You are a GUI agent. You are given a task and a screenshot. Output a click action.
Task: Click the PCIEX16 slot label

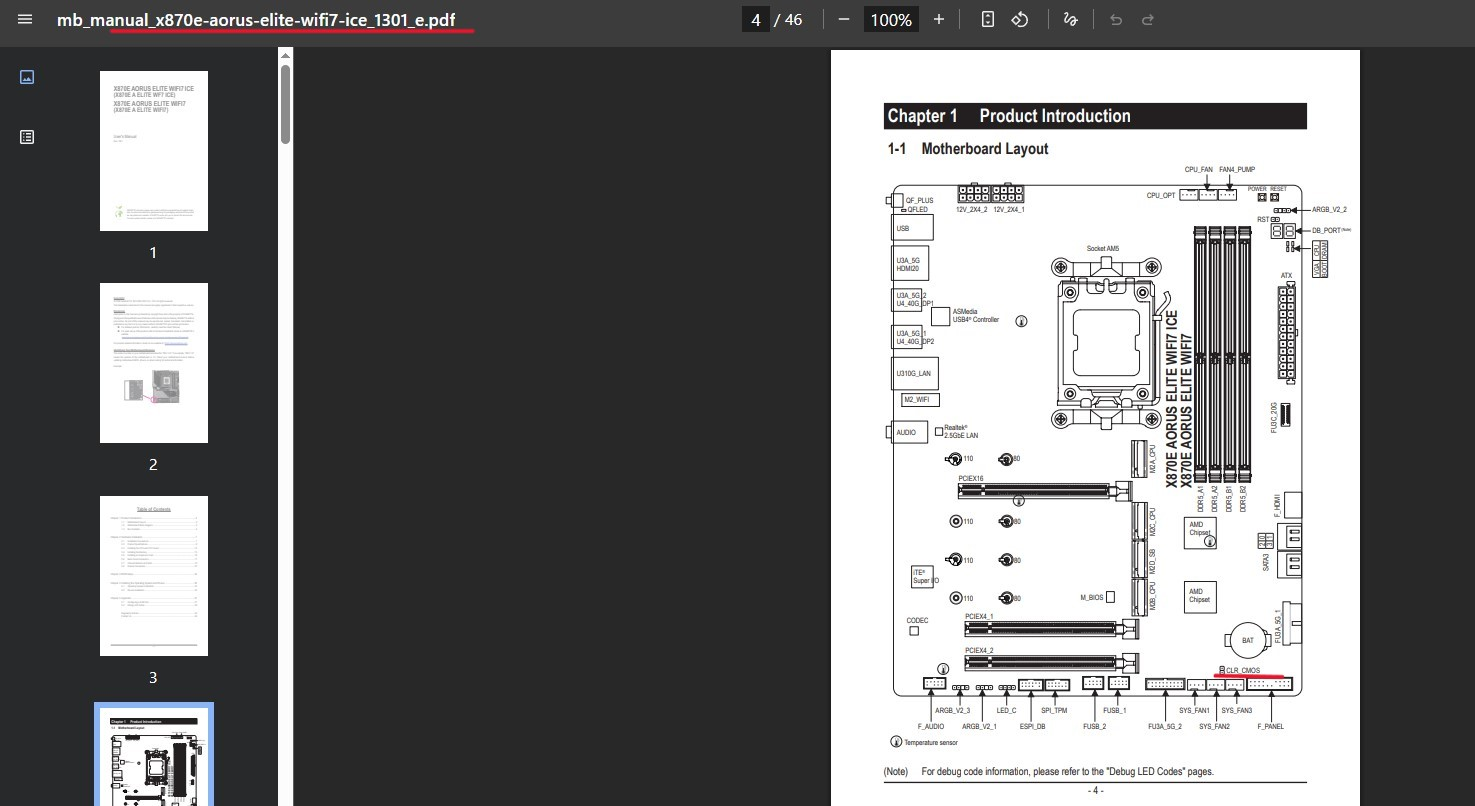coord(970,479)
